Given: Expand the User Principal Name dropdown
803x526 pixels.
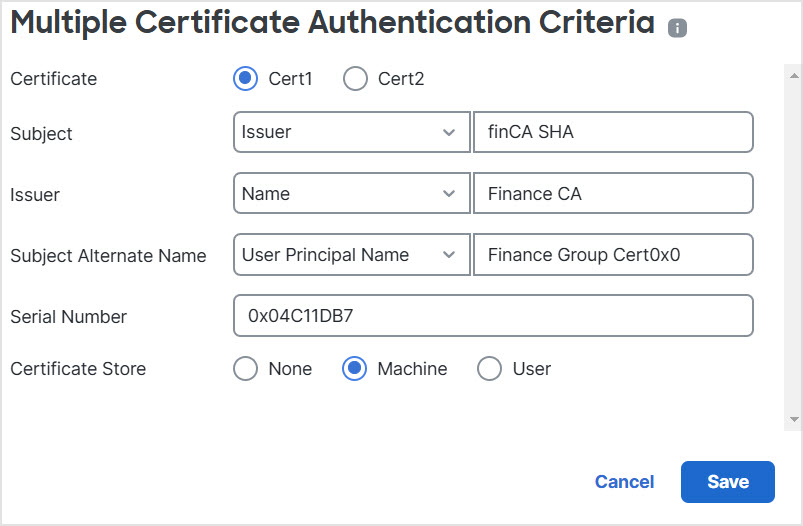Looking at the screenshot, I should pos(350,255).
